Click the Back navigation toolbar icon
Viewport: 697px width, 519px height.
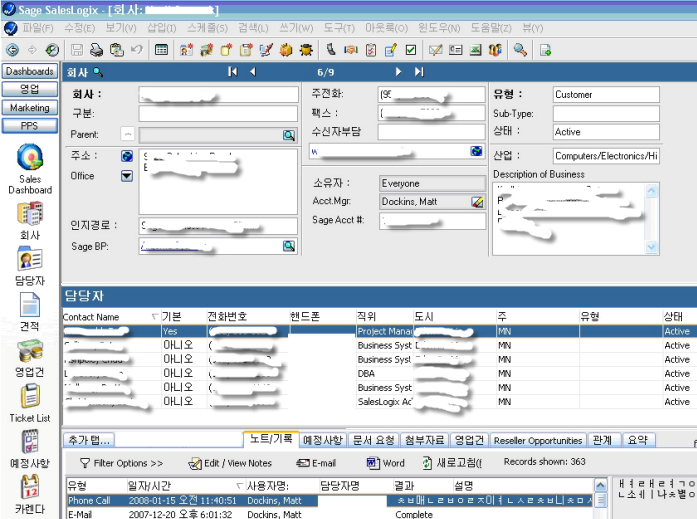point(12,50)
